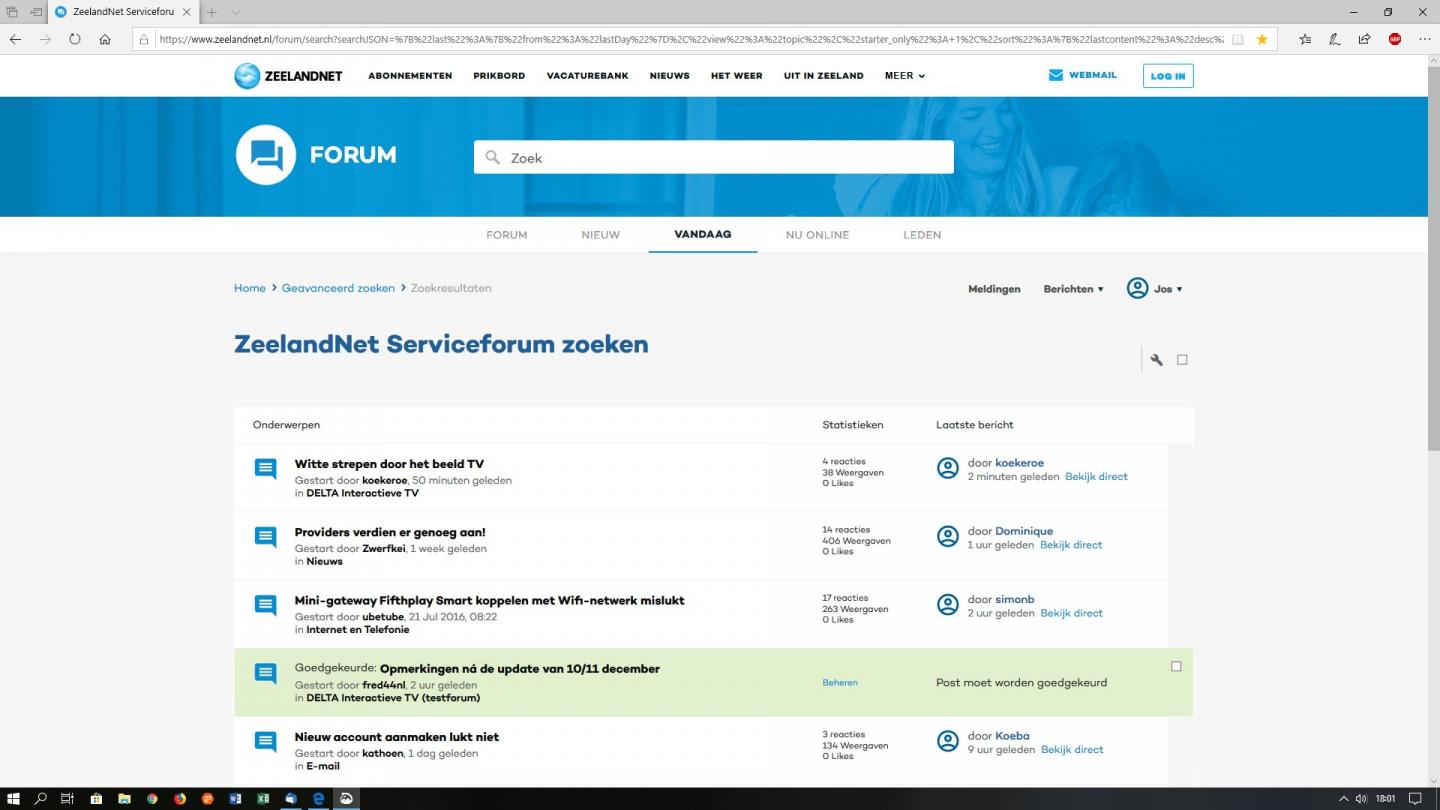The width and height of the screenshot is (1440, 810).
Task: Show the browser tab list dropdown arrow
Action: pos(236,12)
